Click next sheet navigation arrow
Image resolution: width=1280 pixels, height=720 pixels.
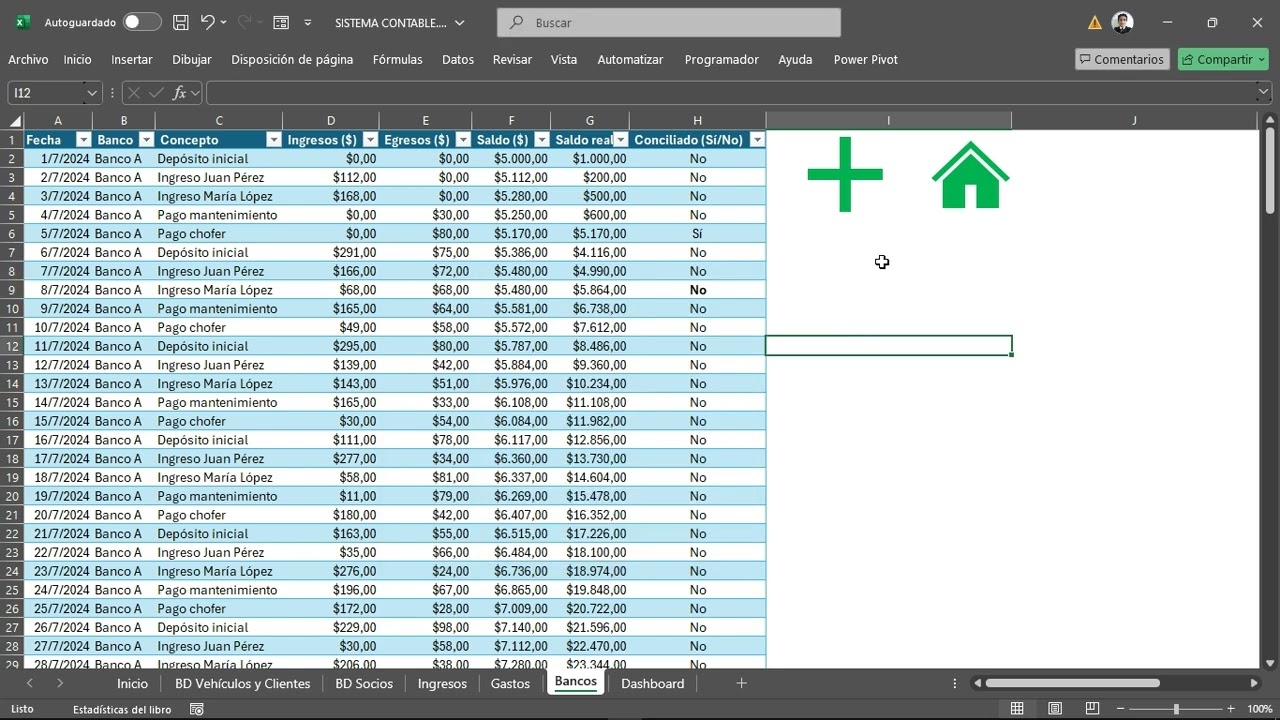click(x=60, y=683)
